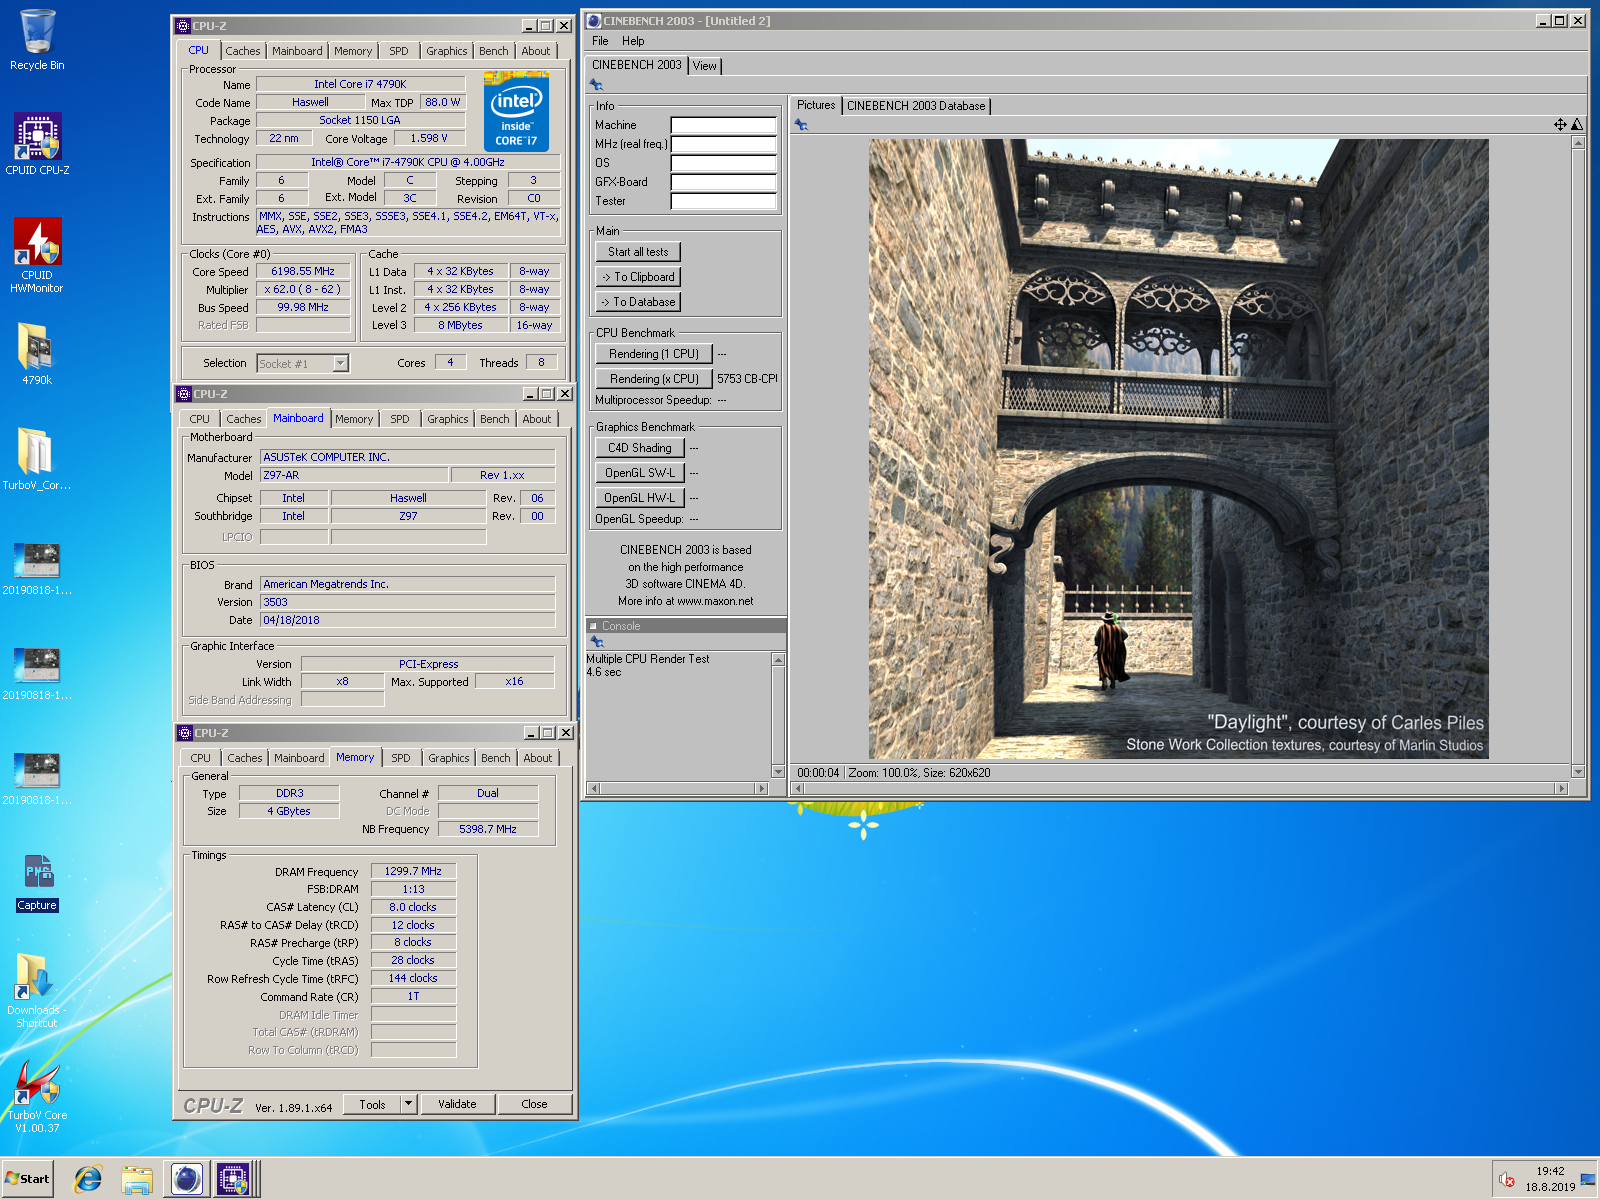Switch to CPU-Z taskbar button
Image resolution: width=1600 pixels, height=1200 pixels.
pos(233,1179)
